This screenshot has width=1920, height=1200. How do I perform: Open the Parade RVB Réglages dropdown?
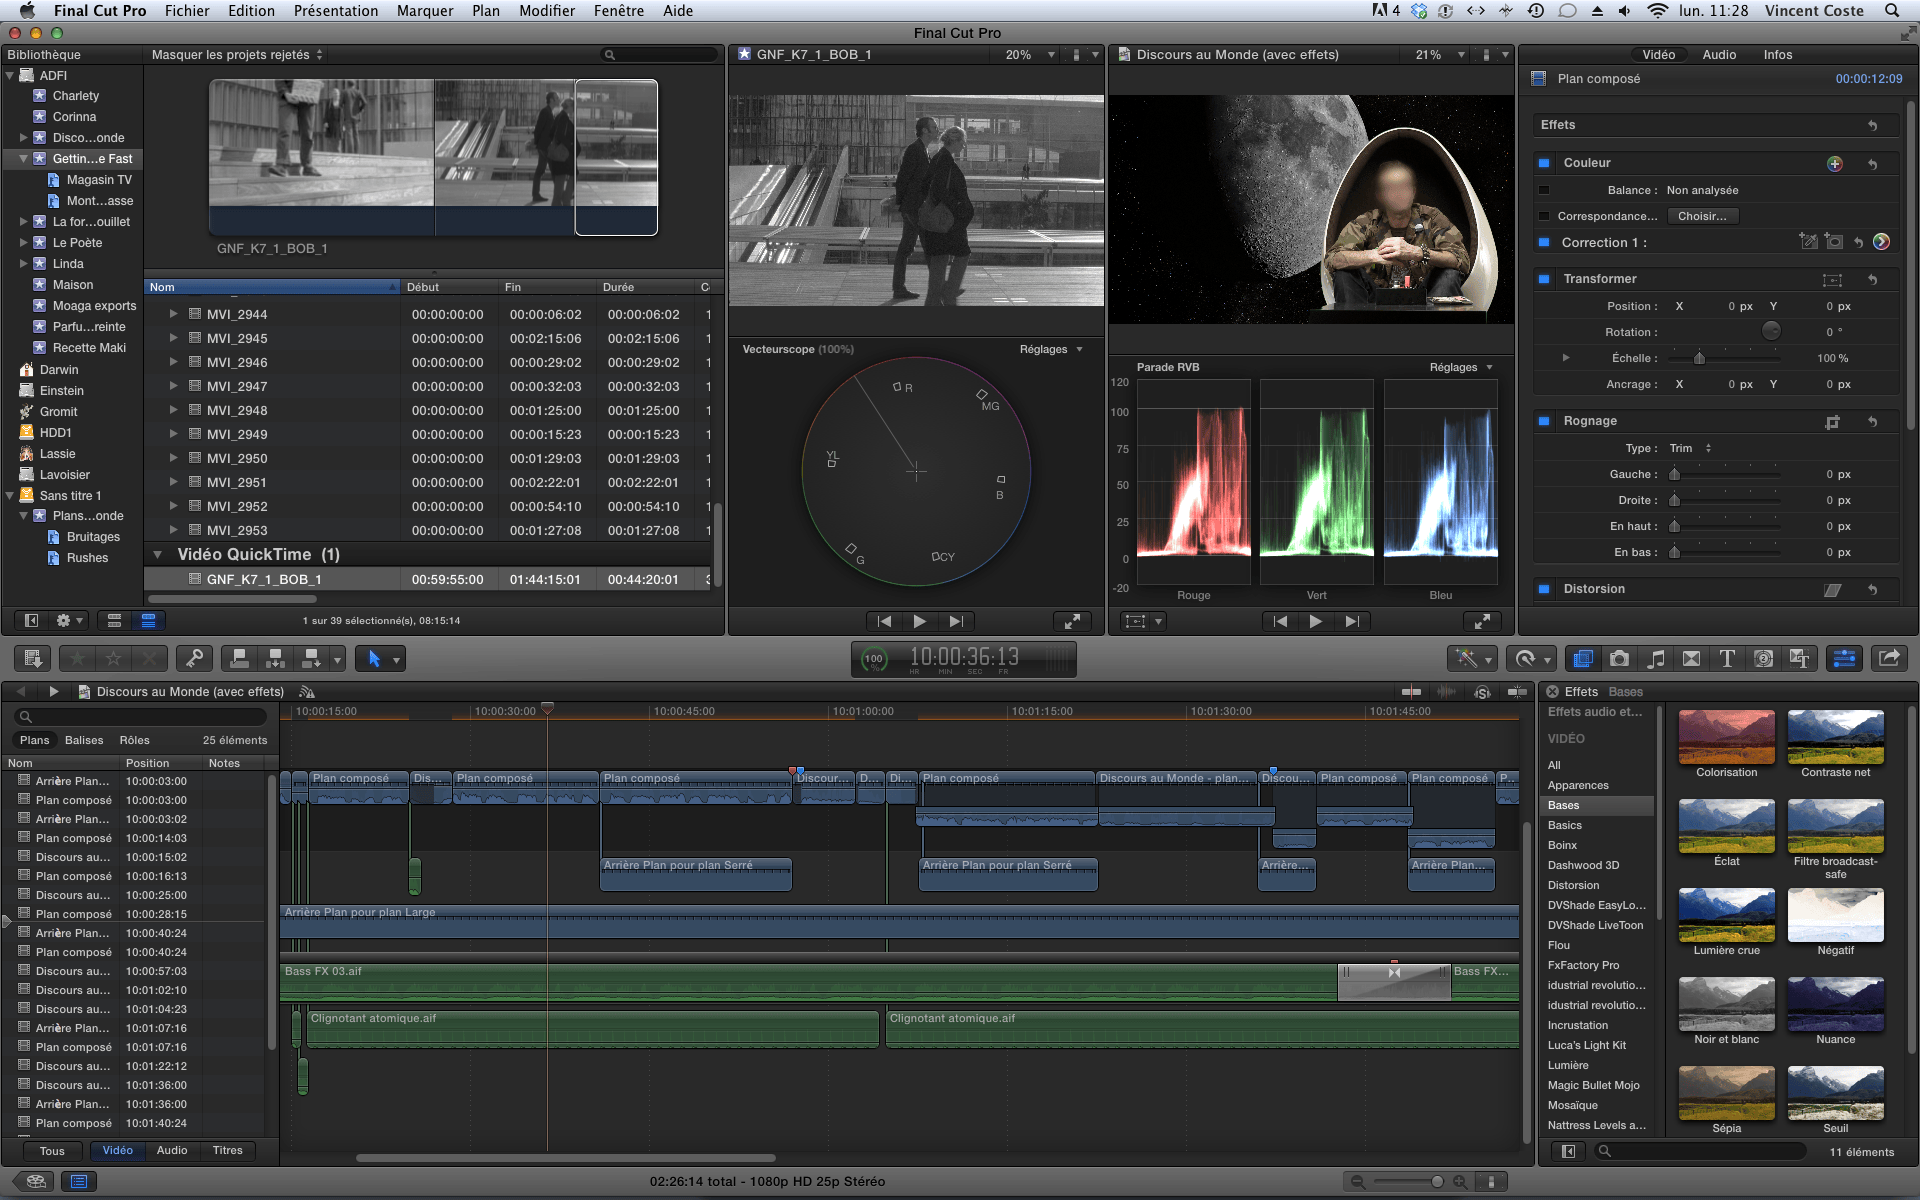(x=1461, y=367)
